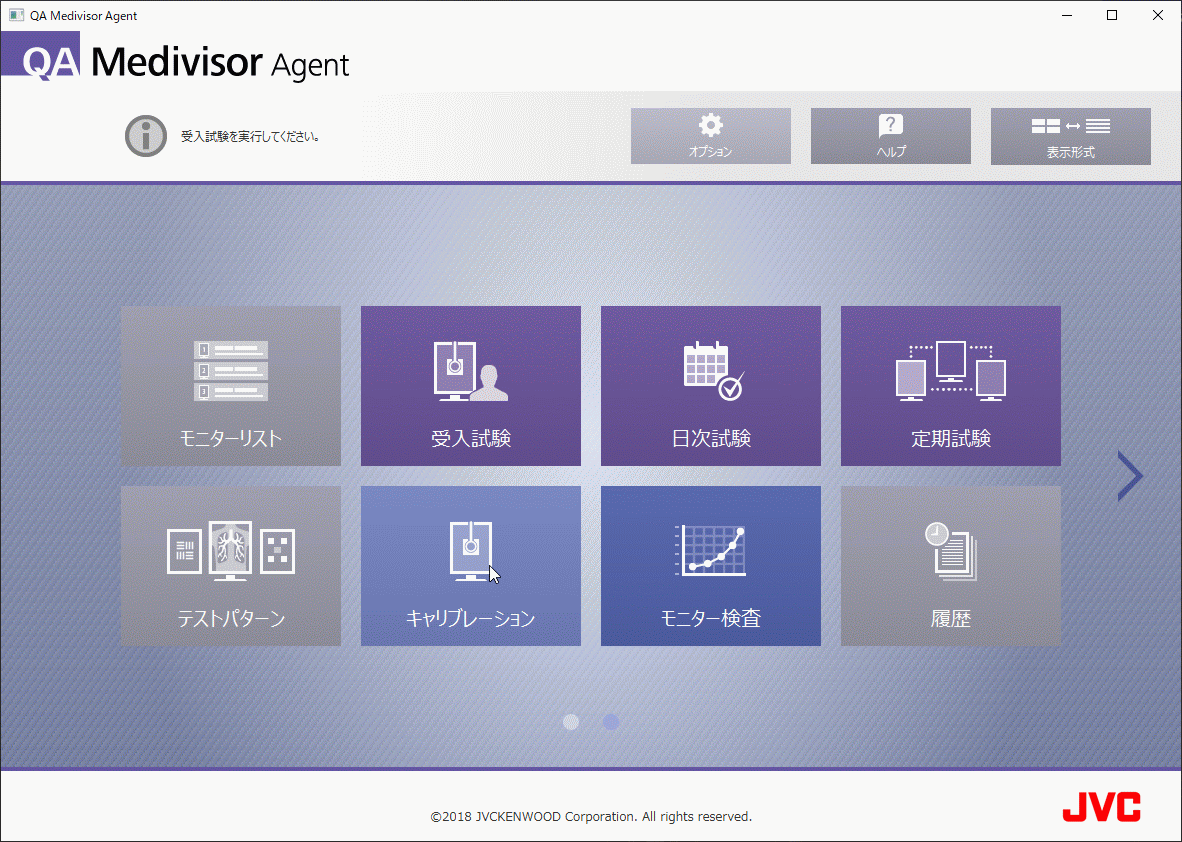
Task: Open ヘルプ help button
Action: (891, 136)
